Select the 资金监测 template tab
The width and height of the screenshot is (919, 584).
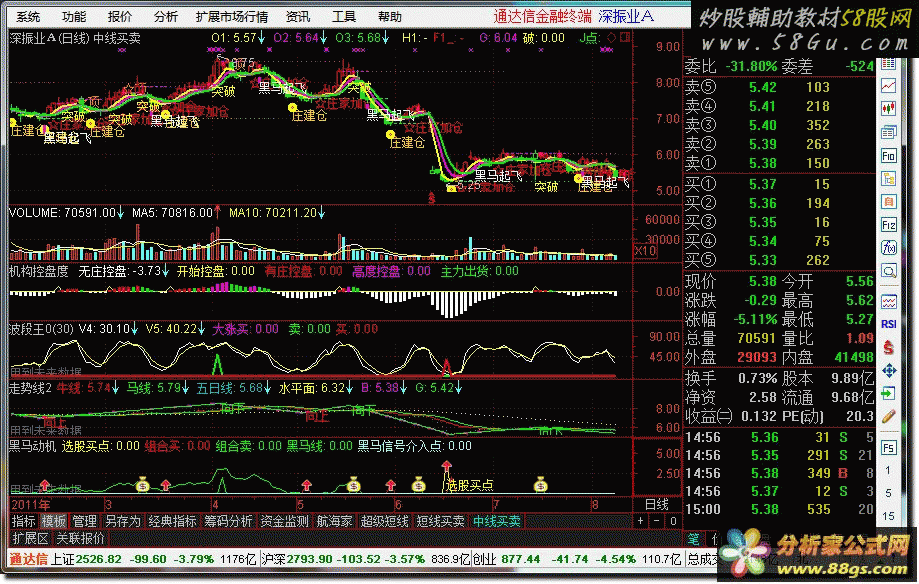coord(285,521)
